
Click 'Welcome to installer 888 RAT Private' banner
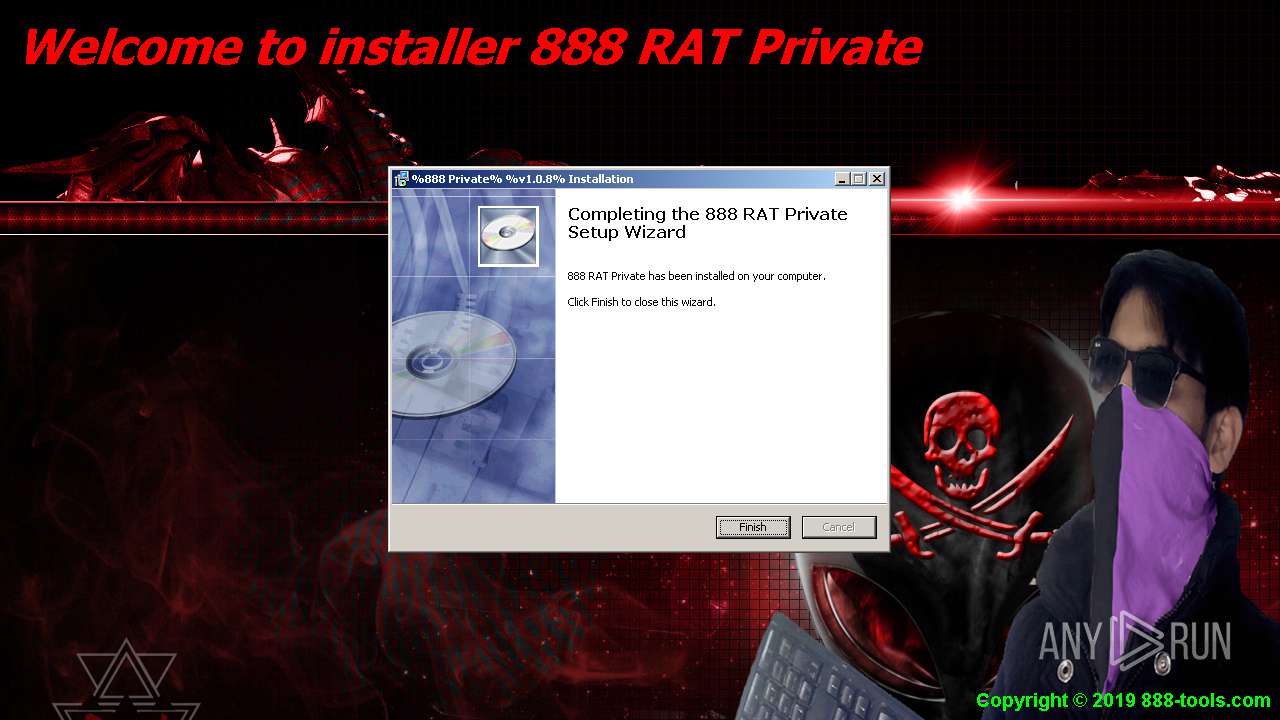tap(472, 46)
